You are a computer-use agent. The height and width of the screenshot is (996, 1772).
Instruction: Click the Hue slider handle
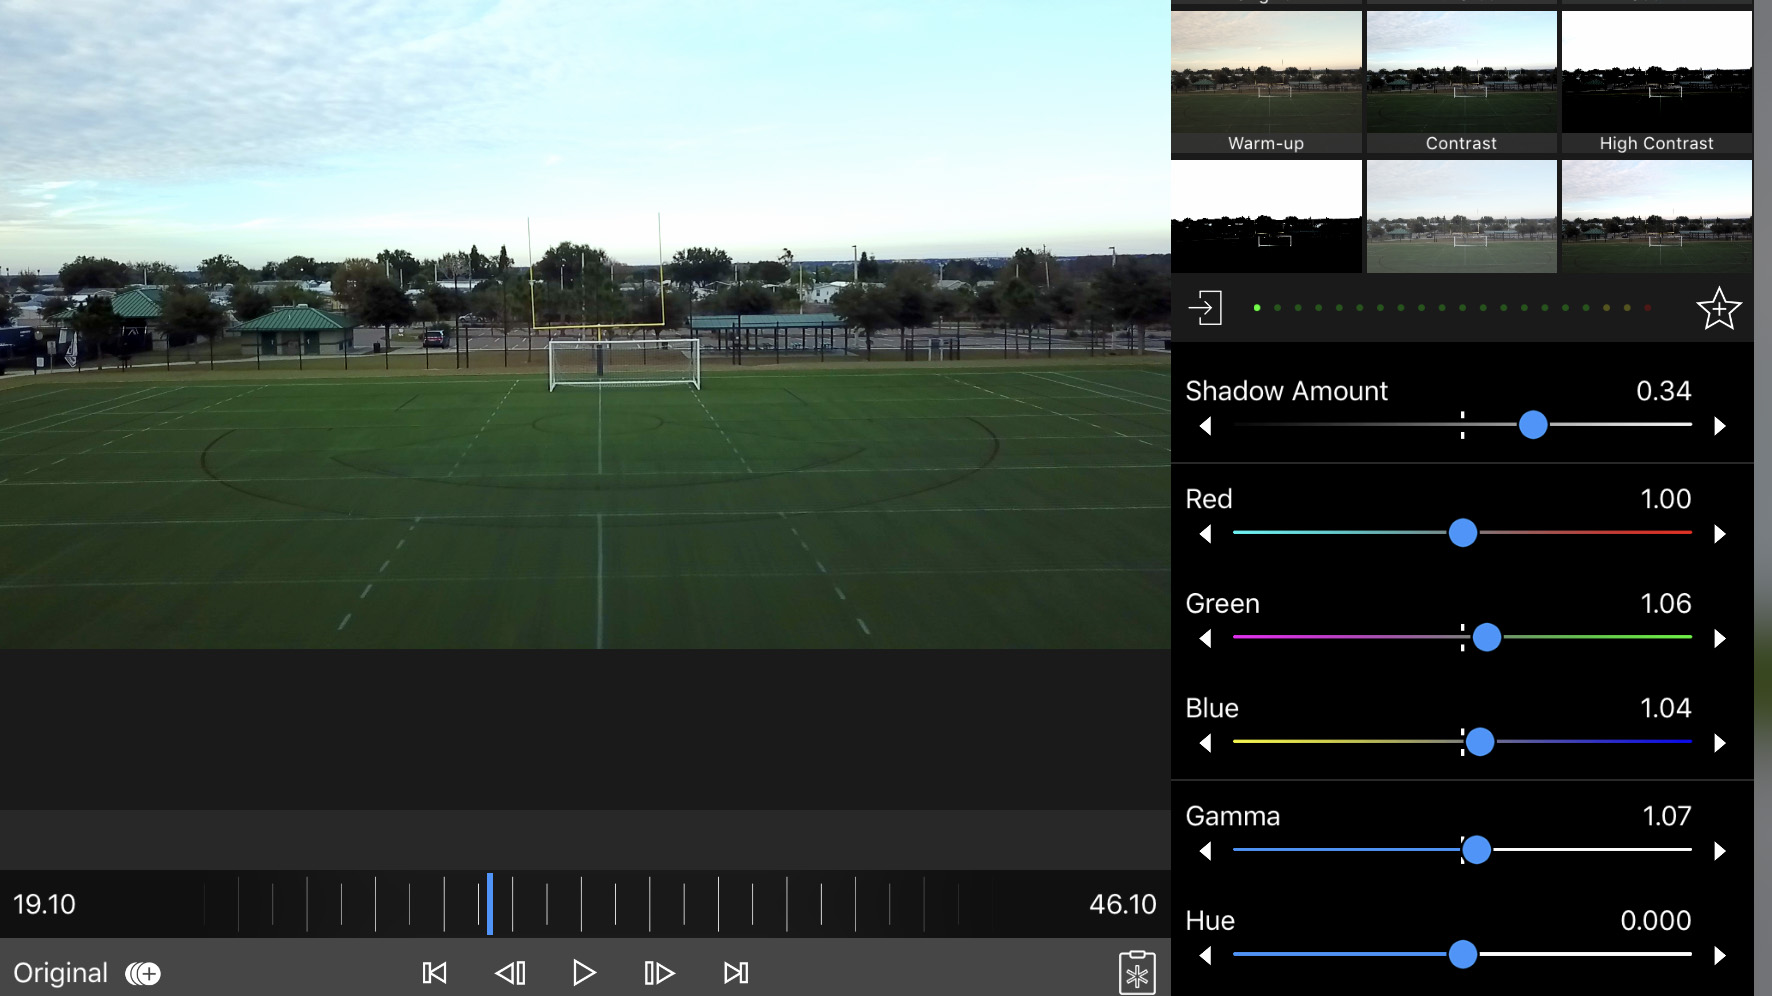[1463, 954]
